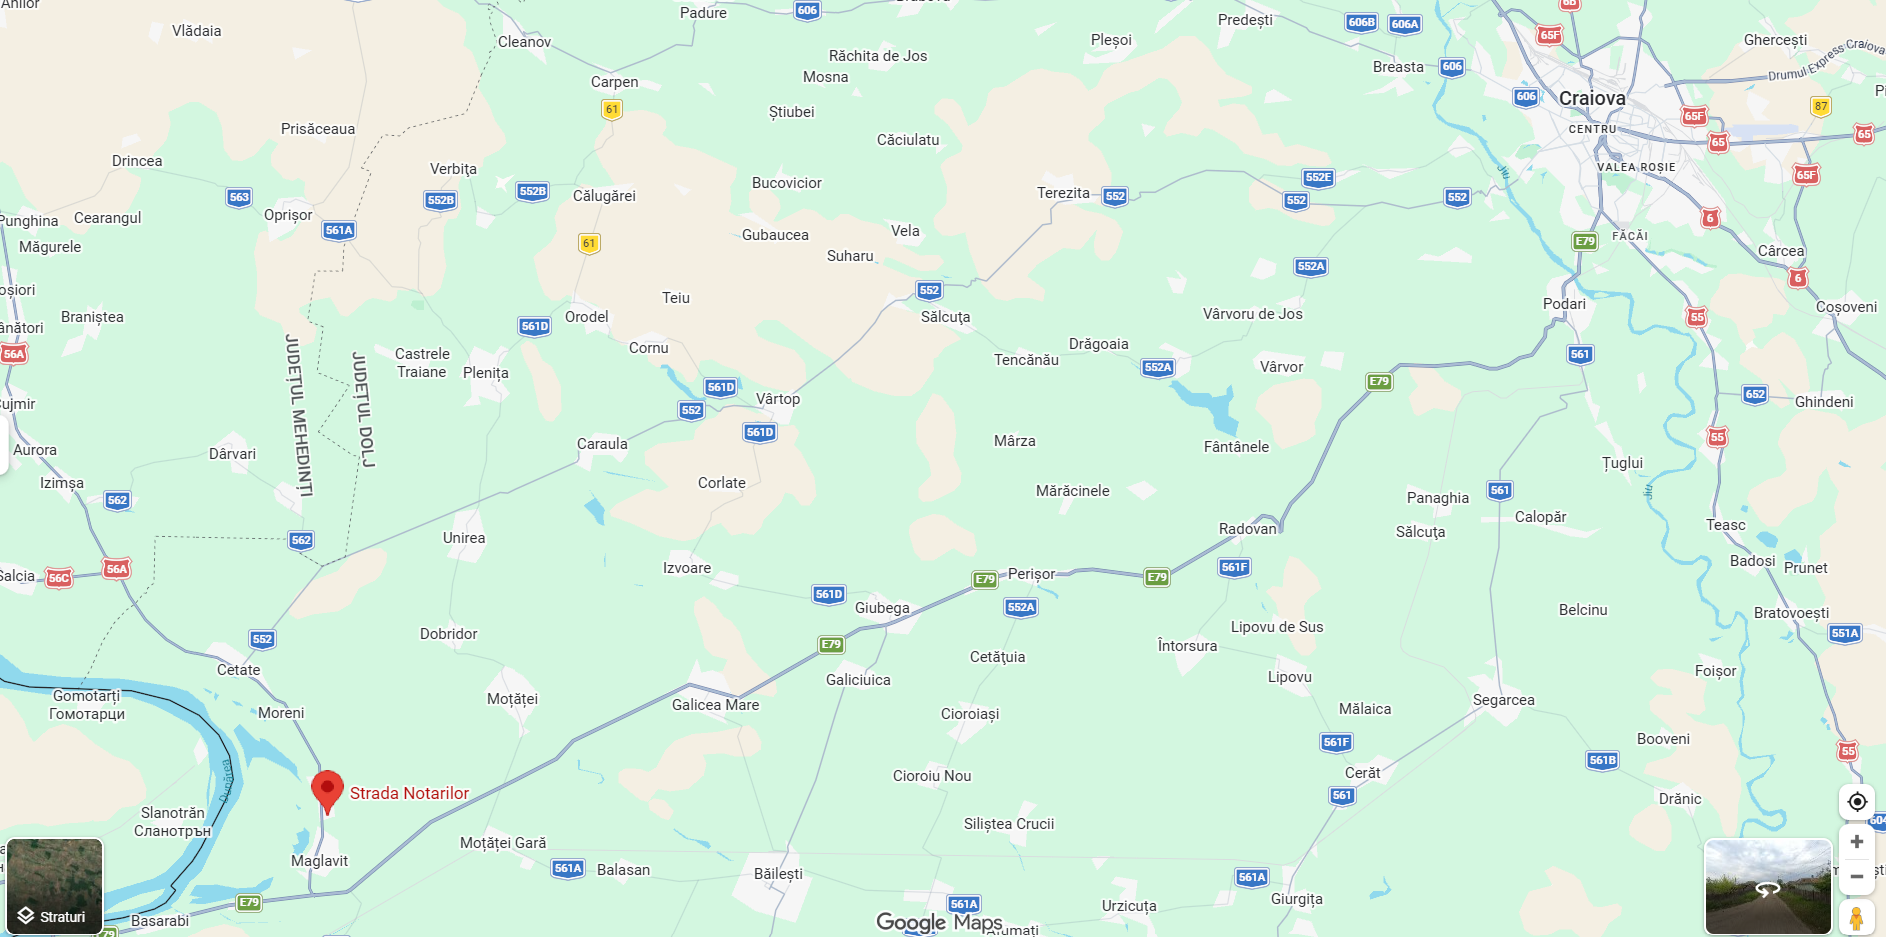Image resolution: width=1886 pixels, height=937 pixels.
Task: Expand the collapsed side panel handle
Action: coord(4,445)
